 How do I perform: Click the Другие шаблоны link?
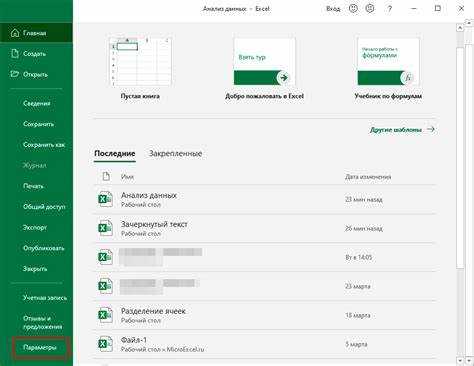[402, 130]
